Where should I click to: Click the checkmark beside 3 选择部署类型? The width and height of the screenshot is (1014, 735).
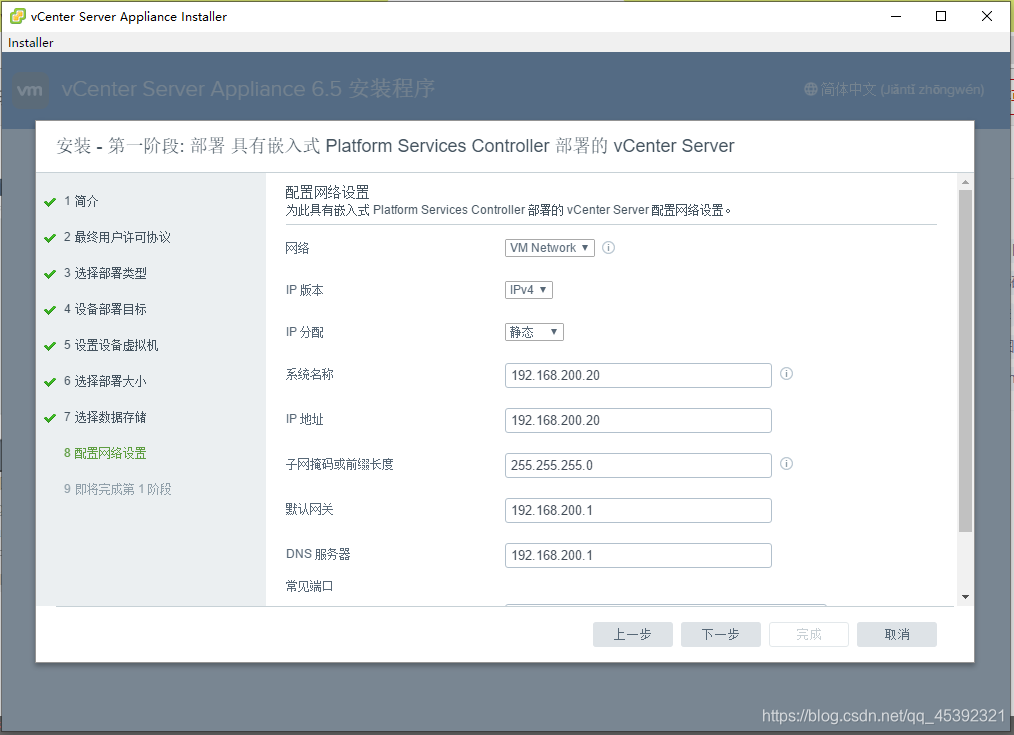click(x=50, y=274)
